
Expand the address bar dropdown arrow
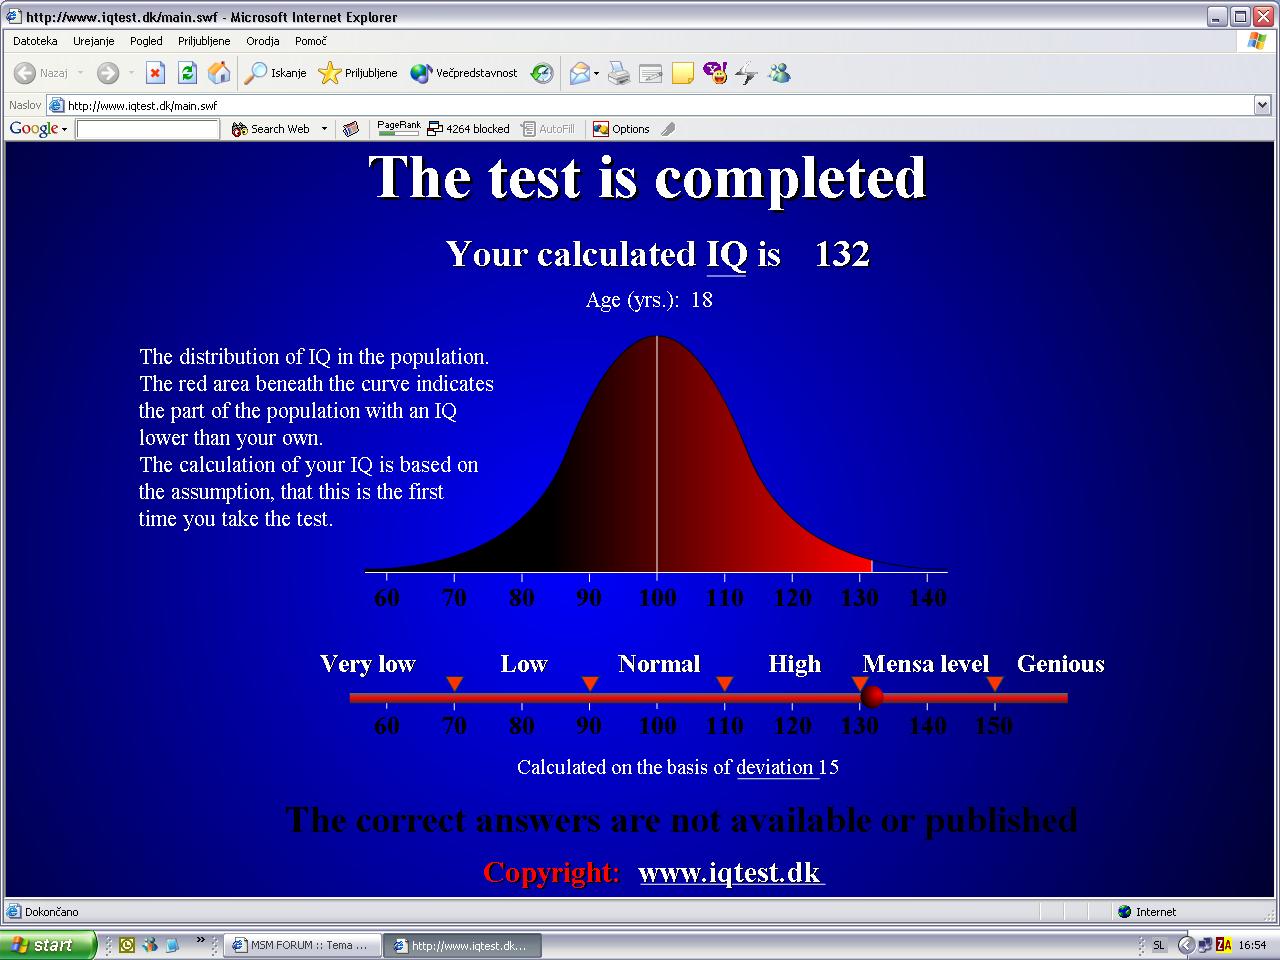tap(1262, 105)
